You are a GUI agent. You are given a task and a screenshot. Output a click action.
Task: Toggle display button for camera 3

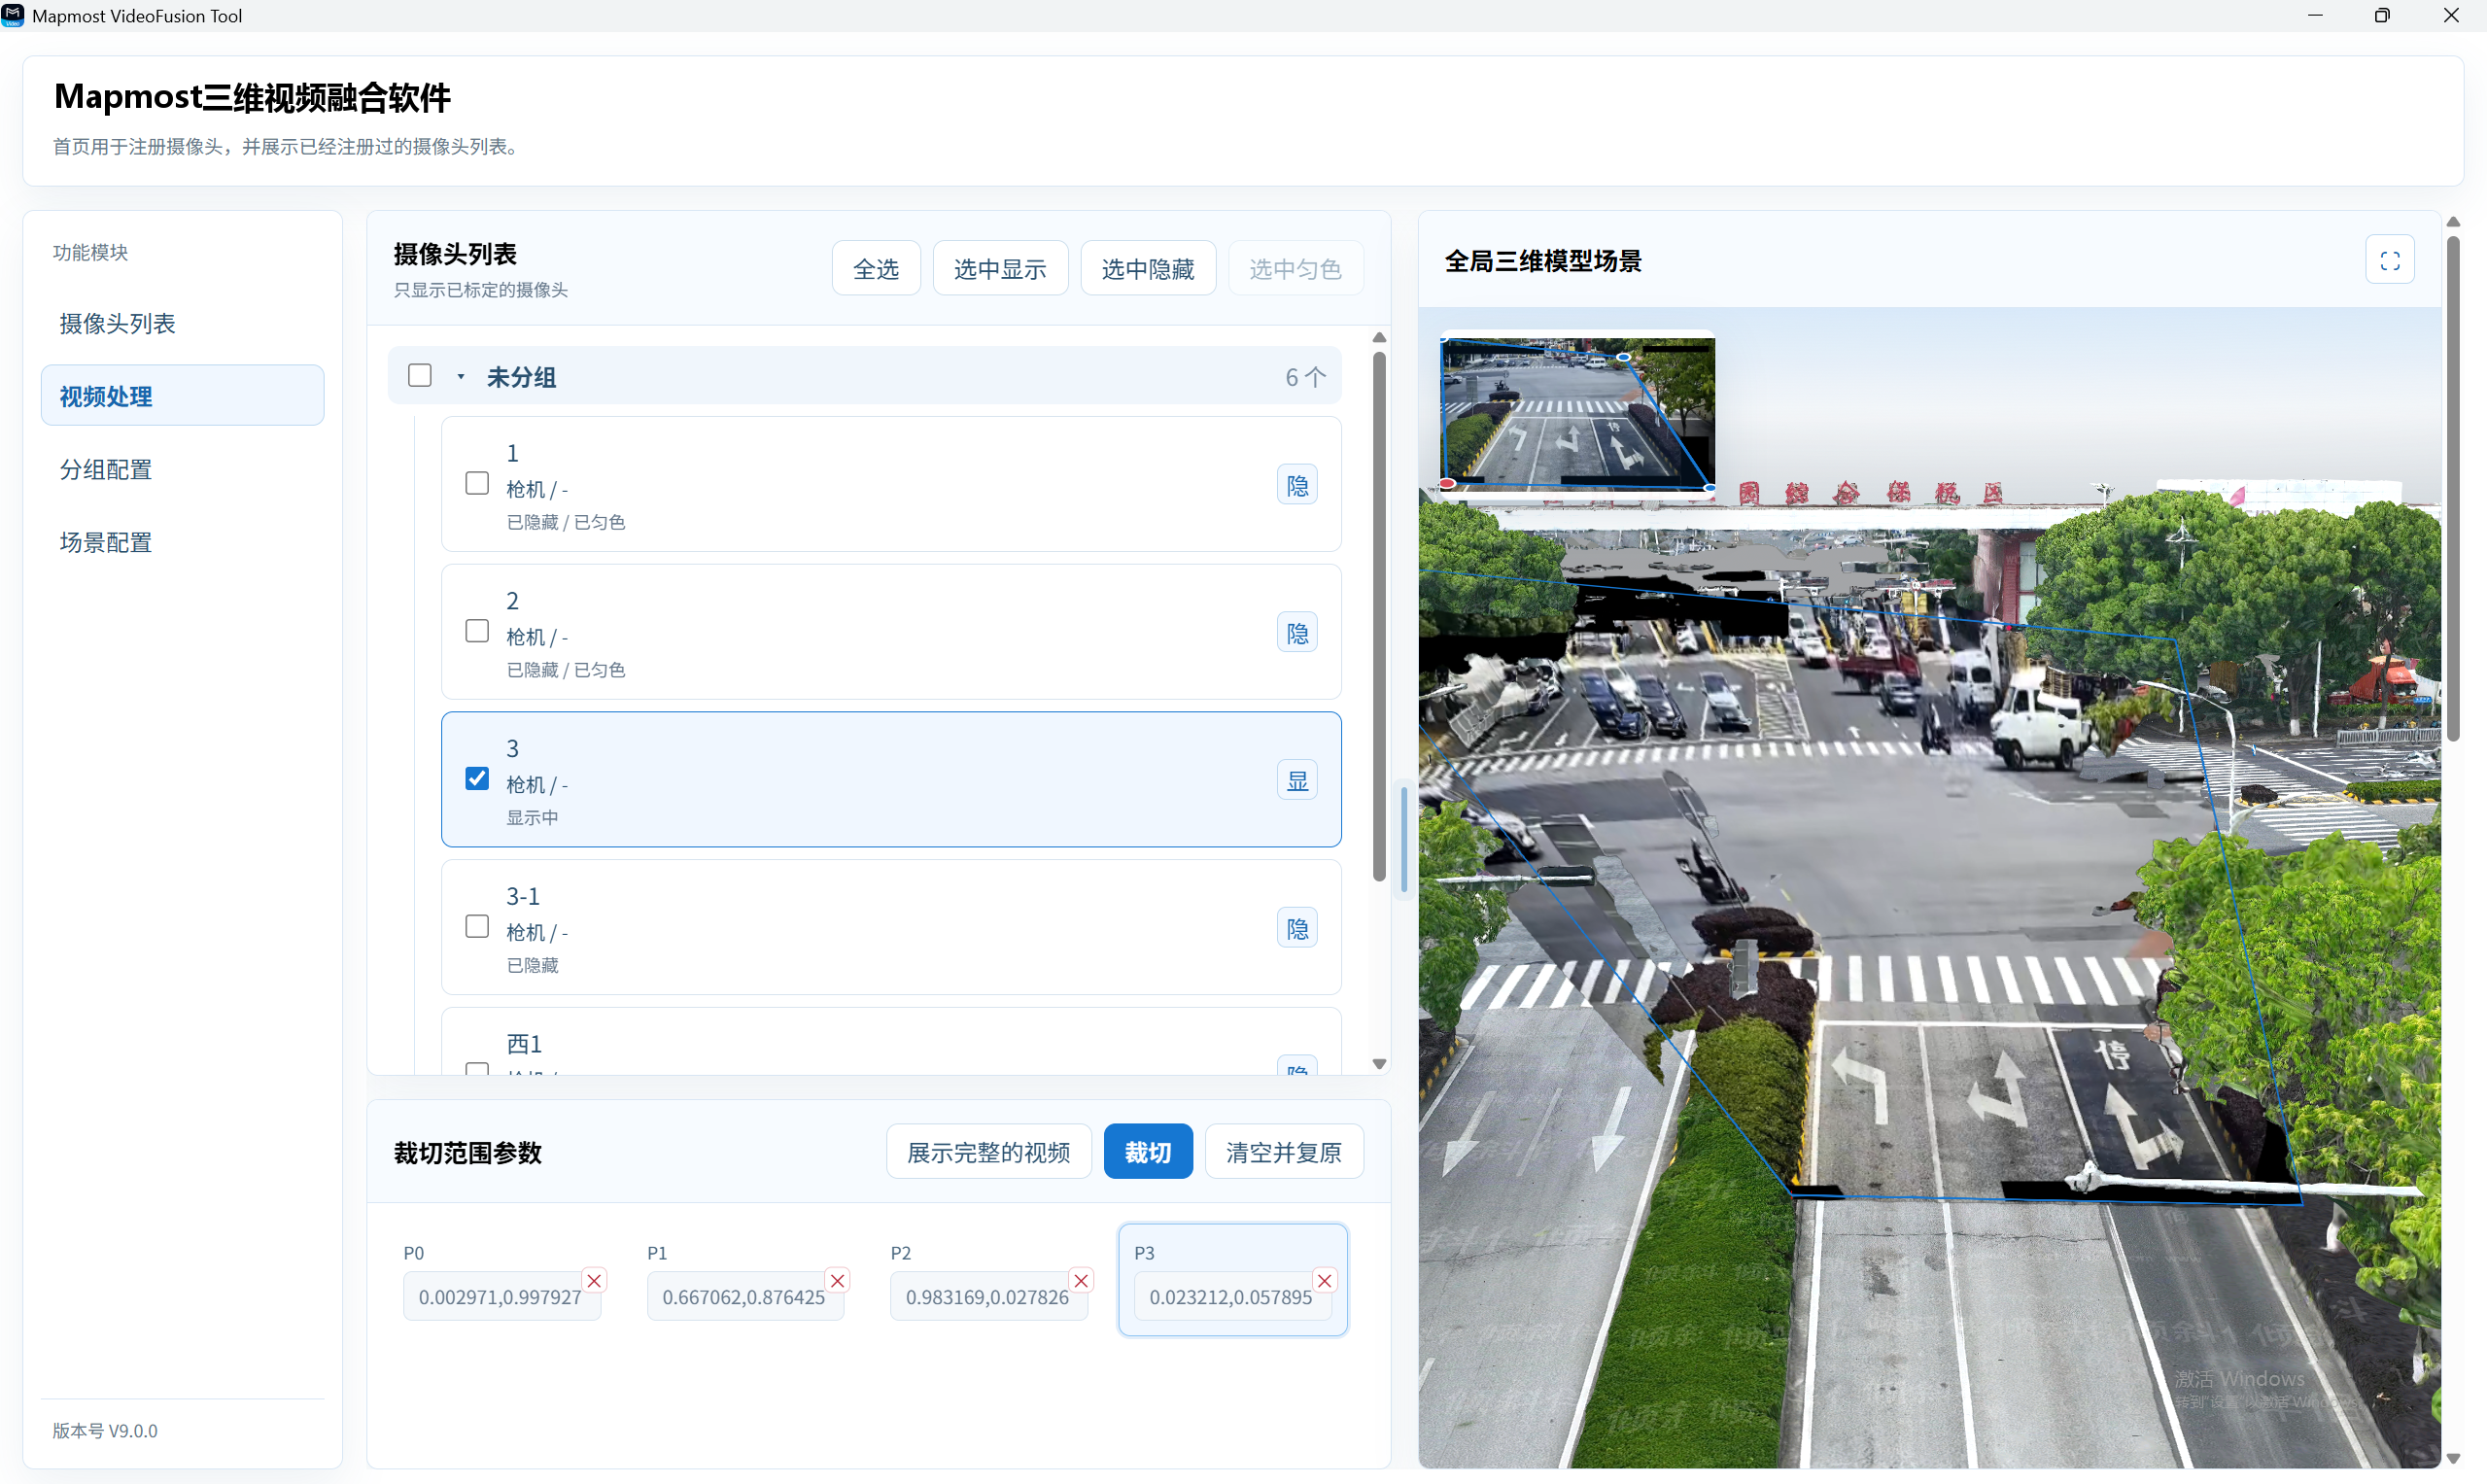pyautogui.click(x=1297, y=780)
